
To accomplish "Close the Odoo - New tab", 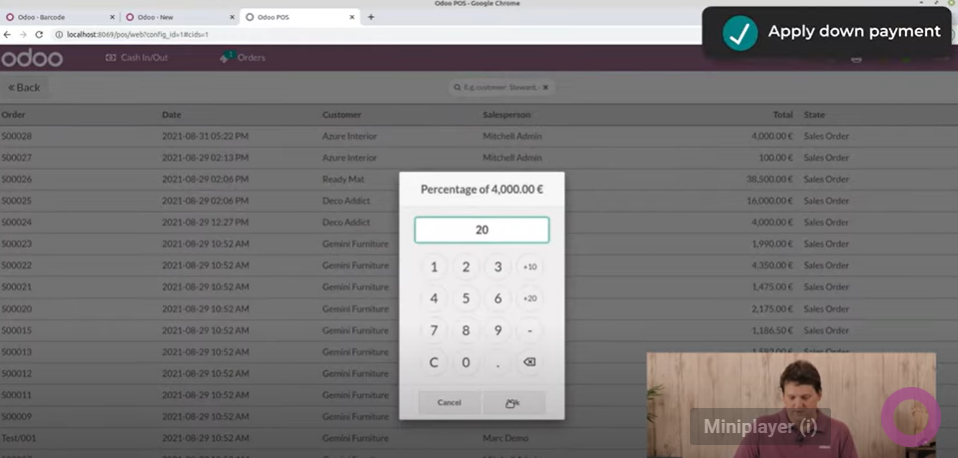I will click(x=232, y=17).
